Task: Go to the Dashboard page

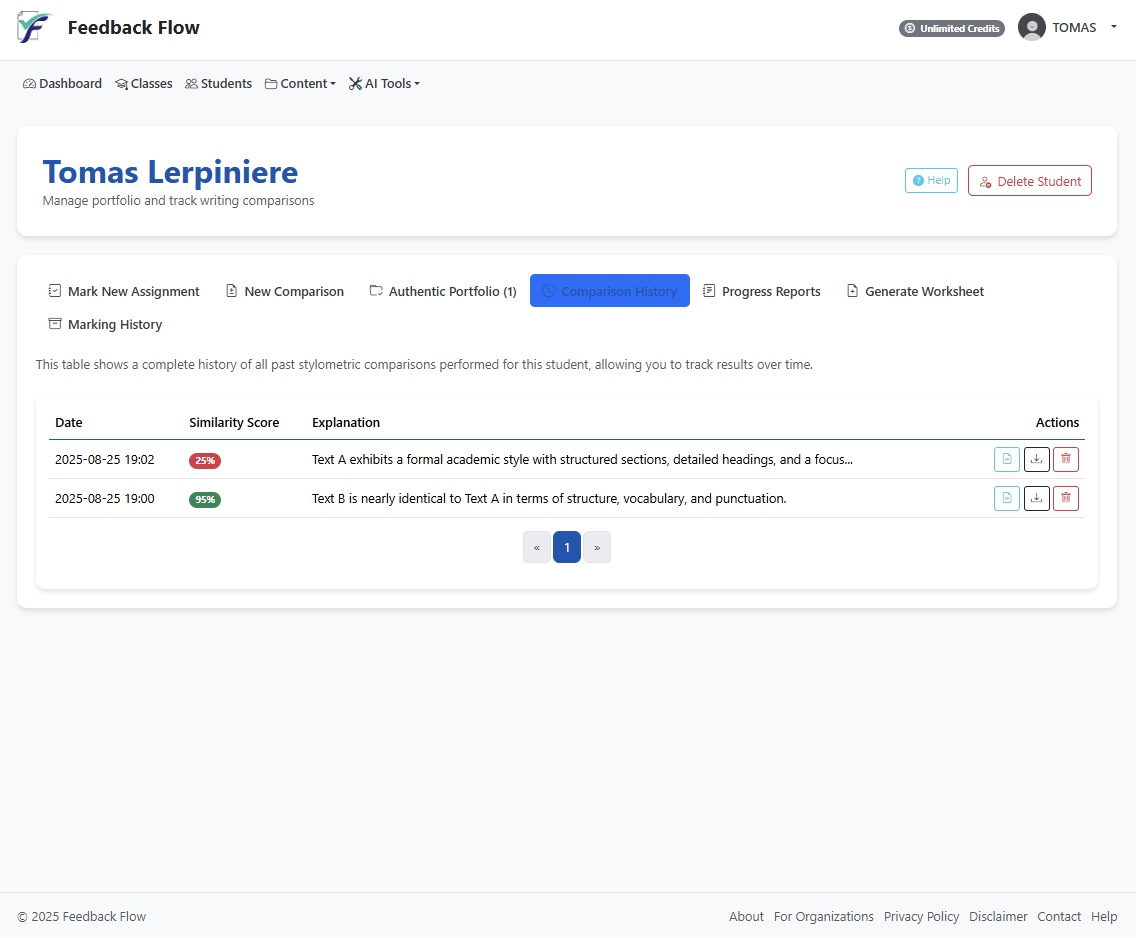Action: point(62,84)
